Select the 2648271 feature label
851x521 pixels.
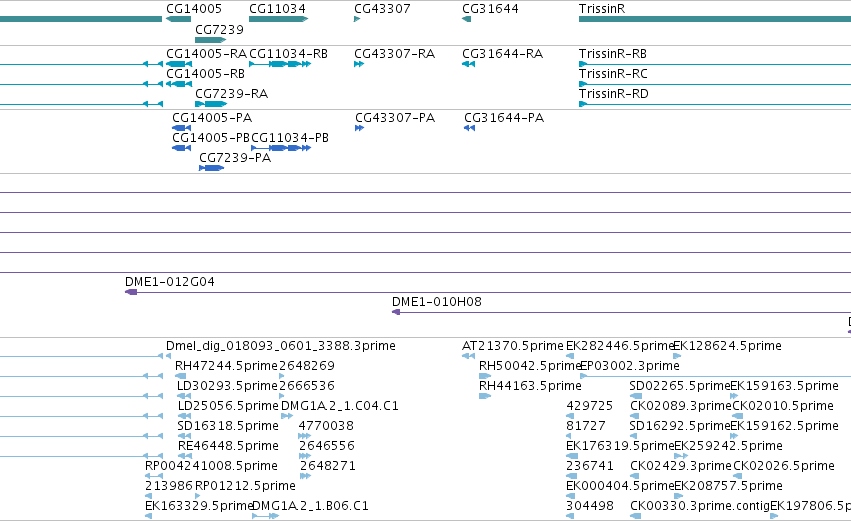click(x=328, y=466)
